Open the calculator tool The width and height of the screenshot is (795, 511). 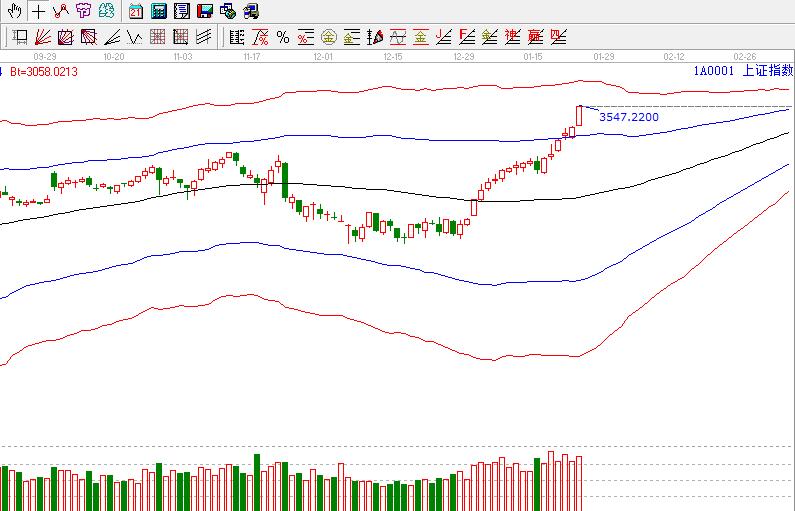(x=158, y=12)
